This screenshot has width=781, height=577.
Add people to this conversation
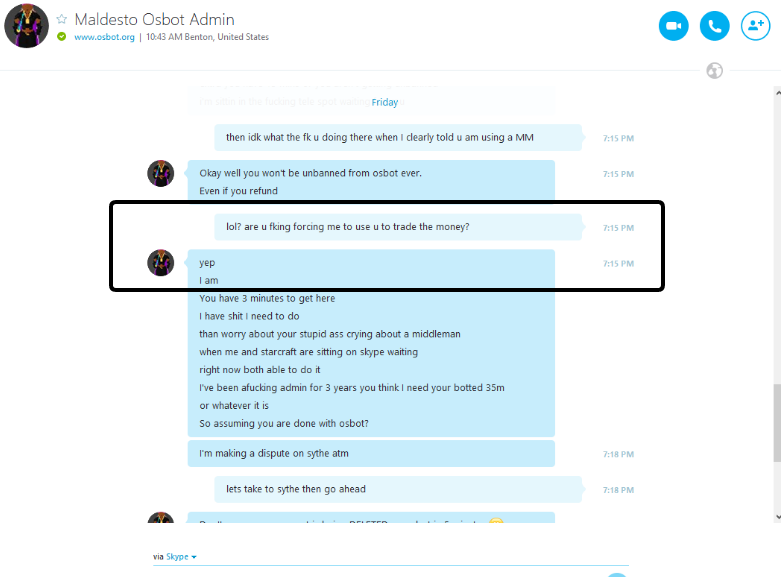coord(755,26)
